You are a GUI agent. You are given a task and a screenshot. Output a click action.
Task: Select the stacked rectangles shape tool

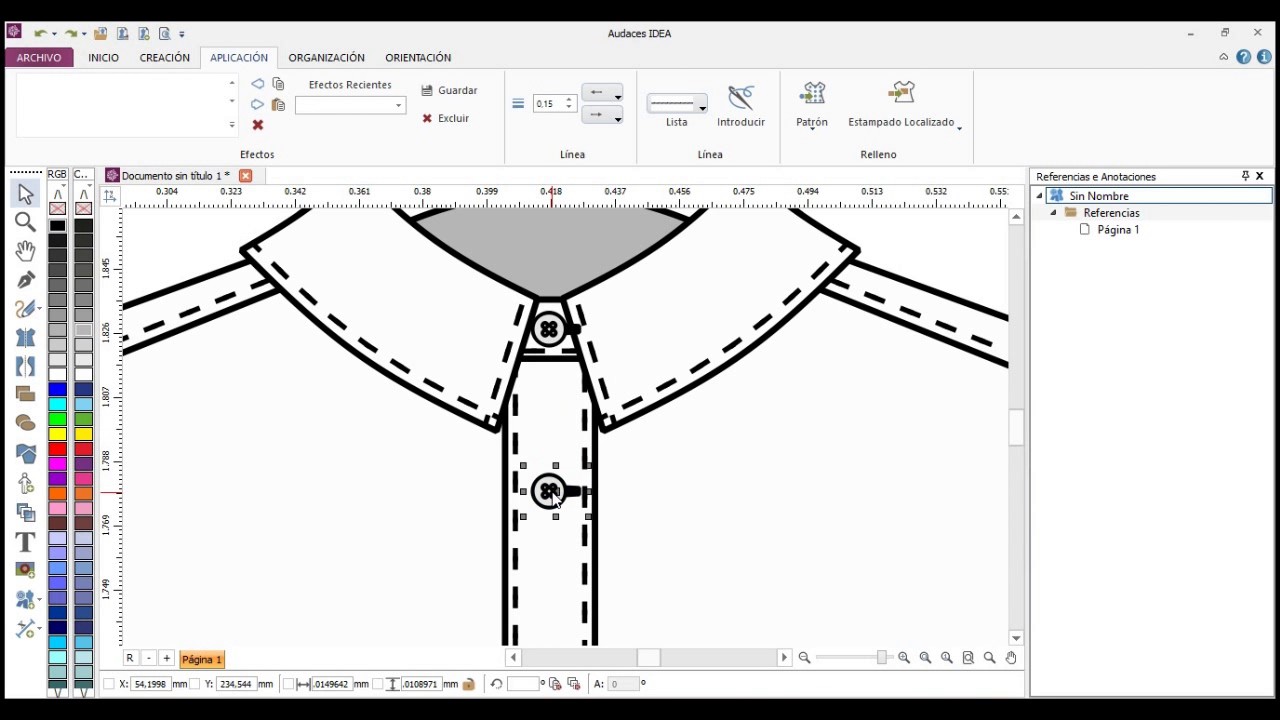(x=26, y=395)
